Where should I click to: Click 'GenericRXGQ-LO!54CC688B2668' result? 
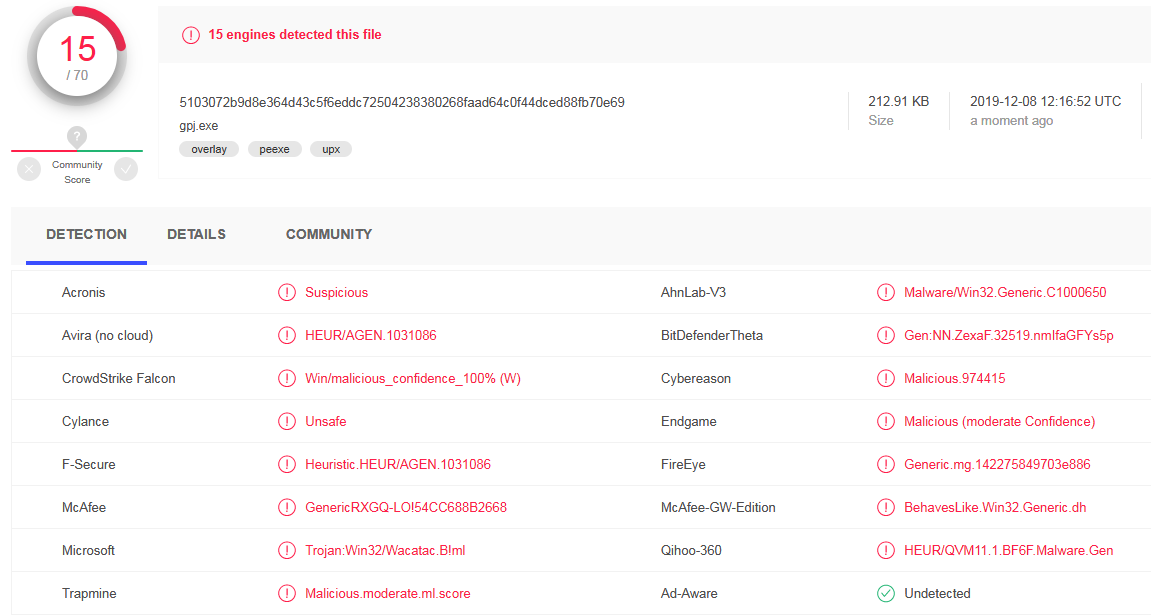click(406, 507)
